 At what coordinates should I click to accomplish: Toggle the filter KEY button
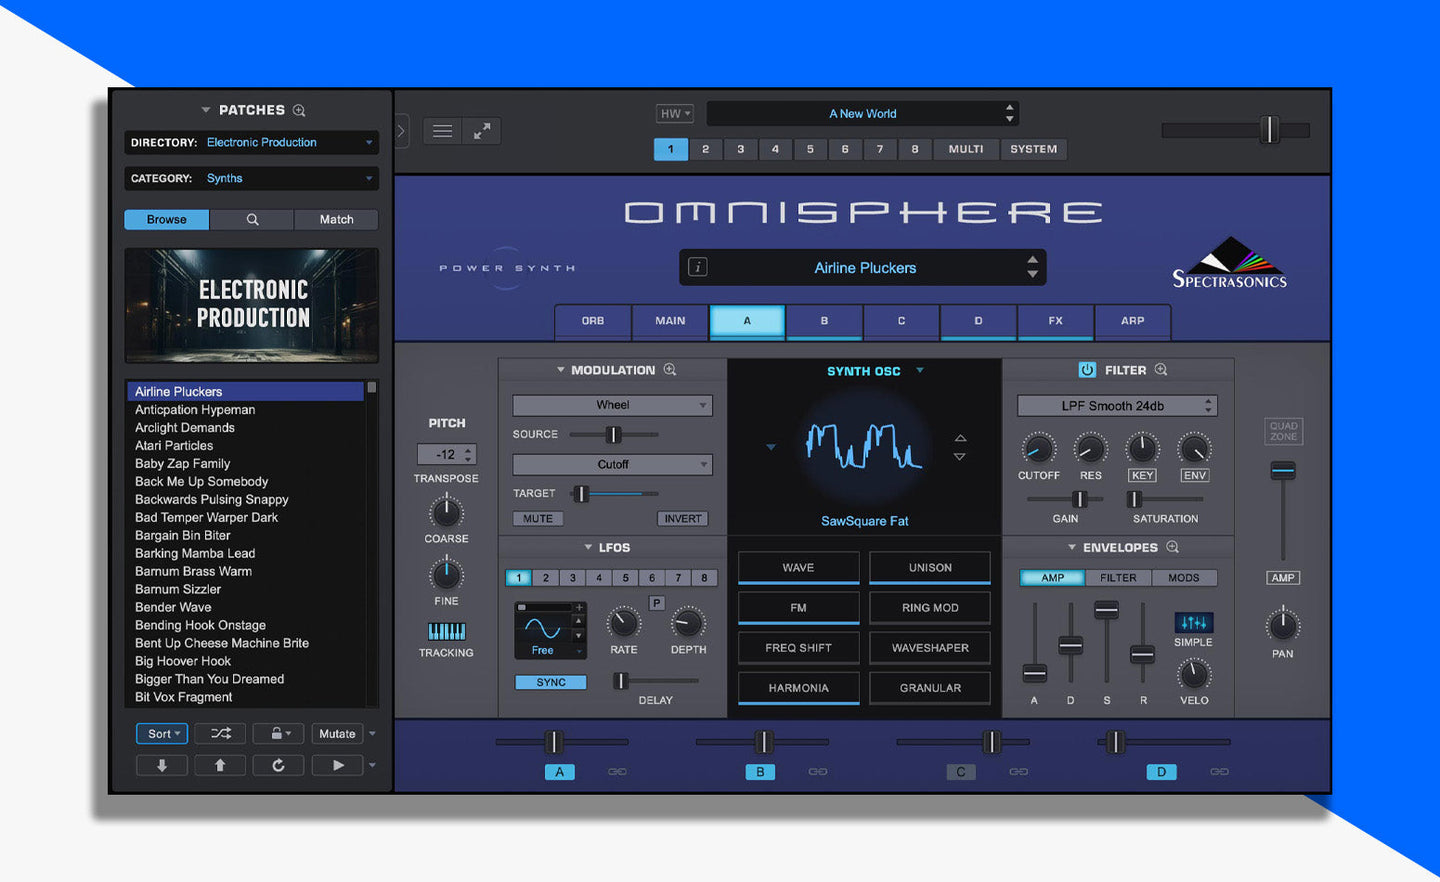tap(1142, 475)
